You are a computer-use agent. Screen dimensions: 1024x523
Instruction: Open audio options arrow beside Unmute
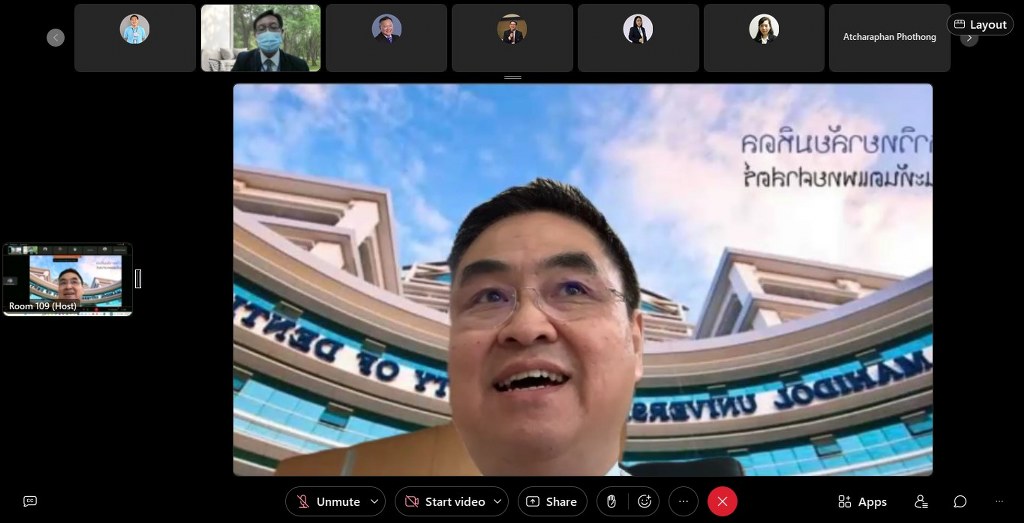pos(375,501)
